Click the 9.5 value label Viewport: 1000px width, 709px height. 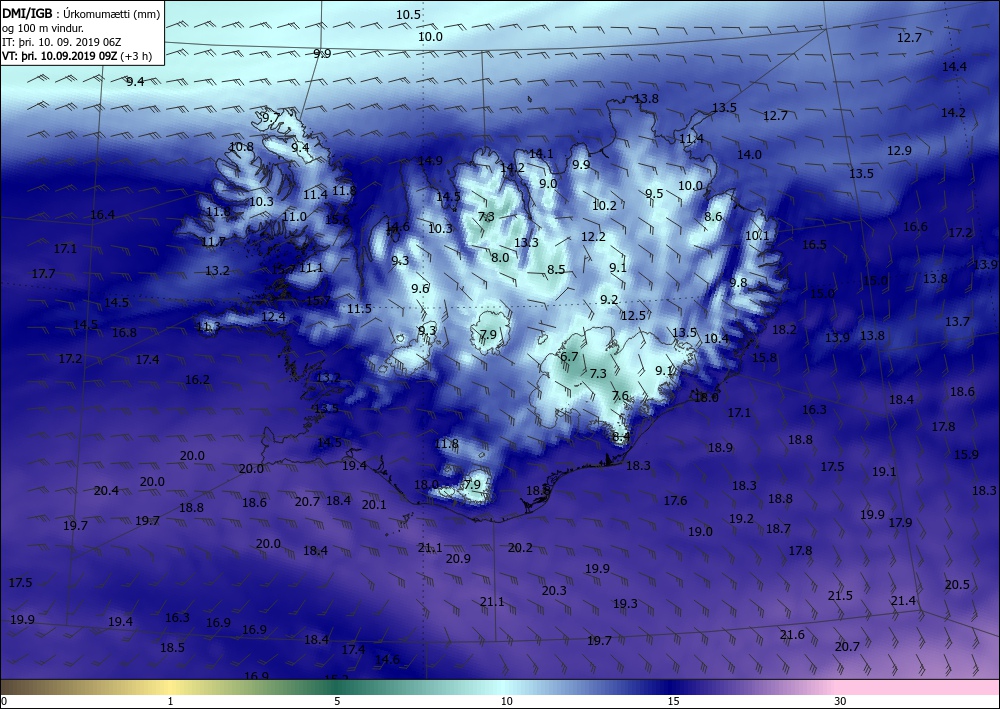[654, 194]
